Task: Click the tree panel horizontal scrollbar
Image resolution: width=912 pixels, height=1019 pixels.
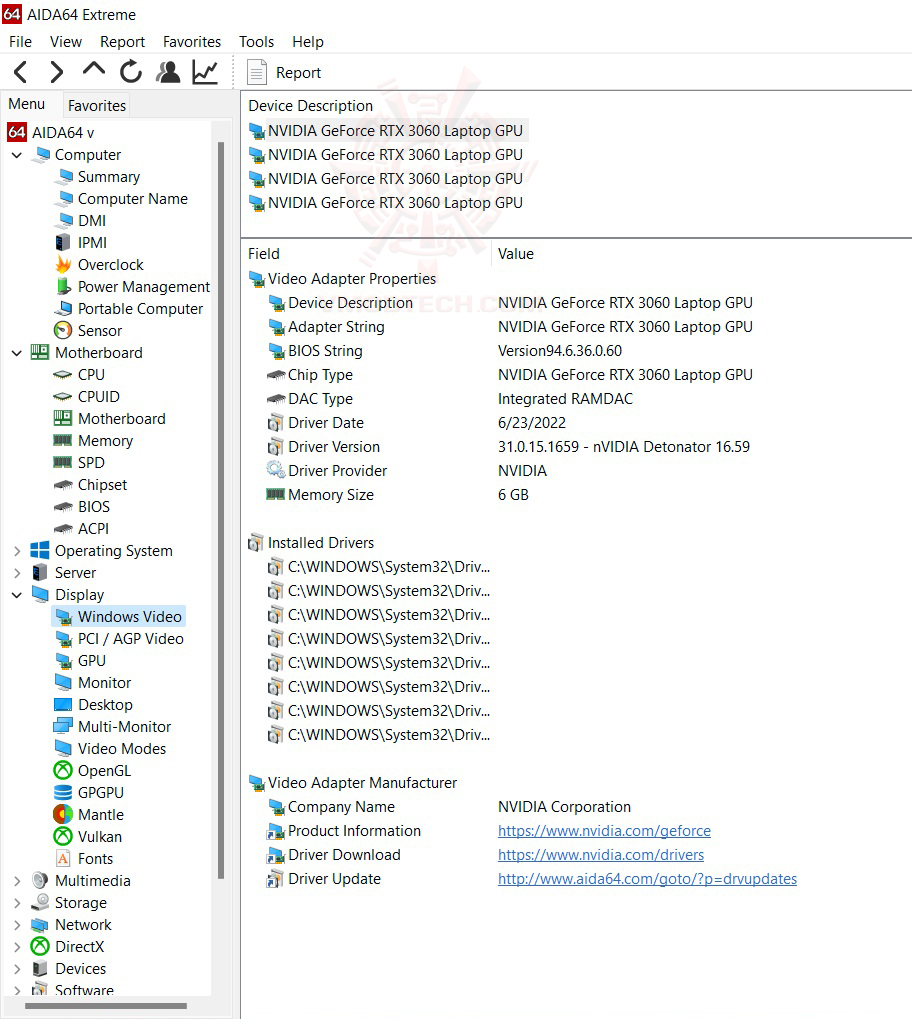Action: tap(106, 1005)
